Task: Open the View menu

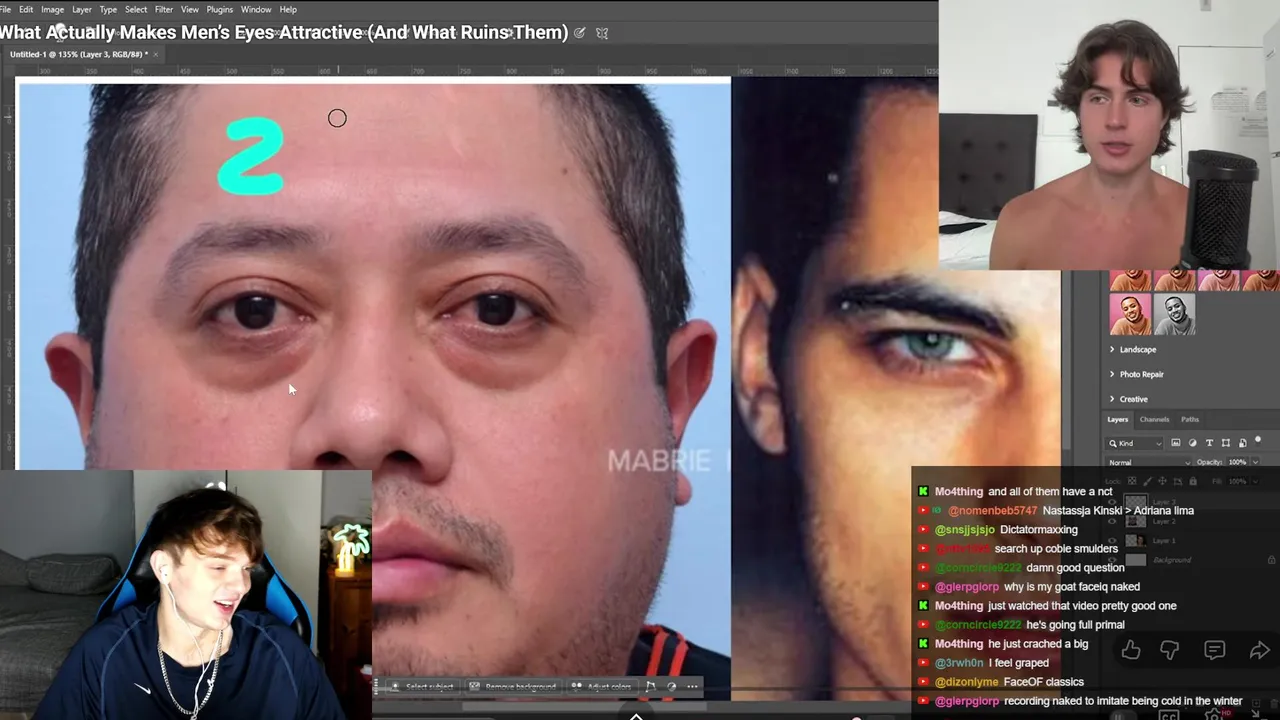Action: tap(190, 9)
